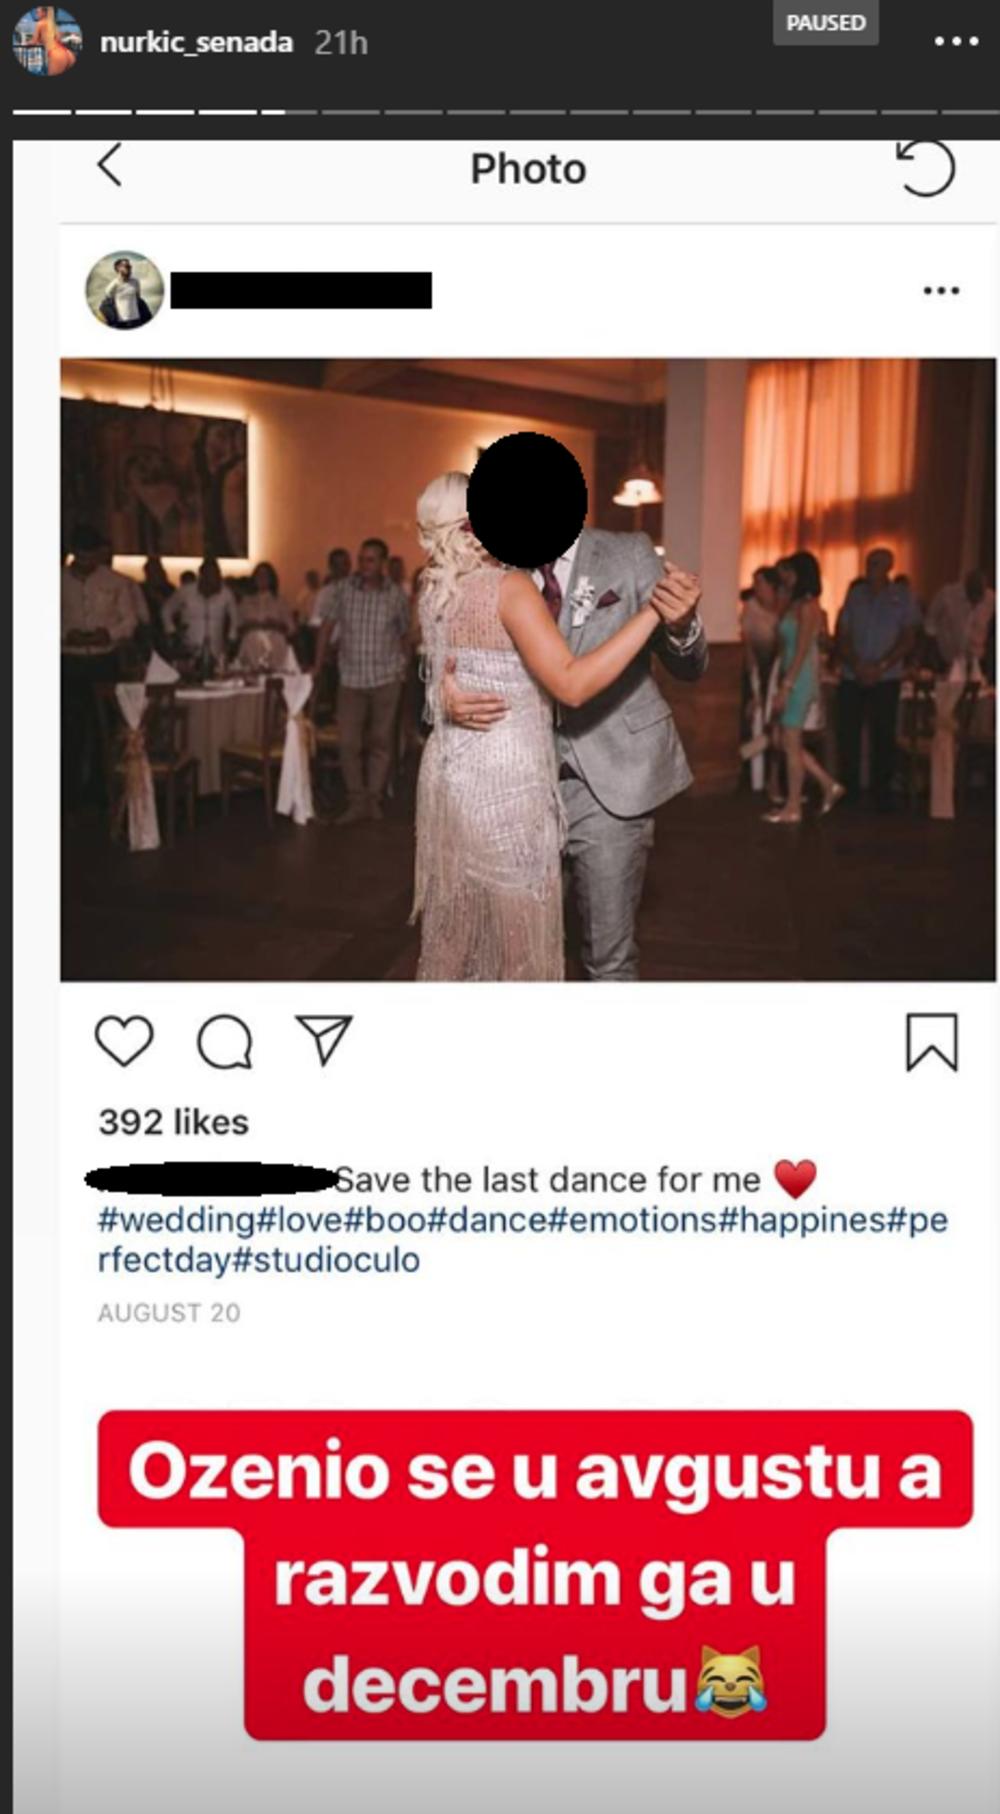
Task: Open the #wedding hashtag
Action: (176, 1220)
